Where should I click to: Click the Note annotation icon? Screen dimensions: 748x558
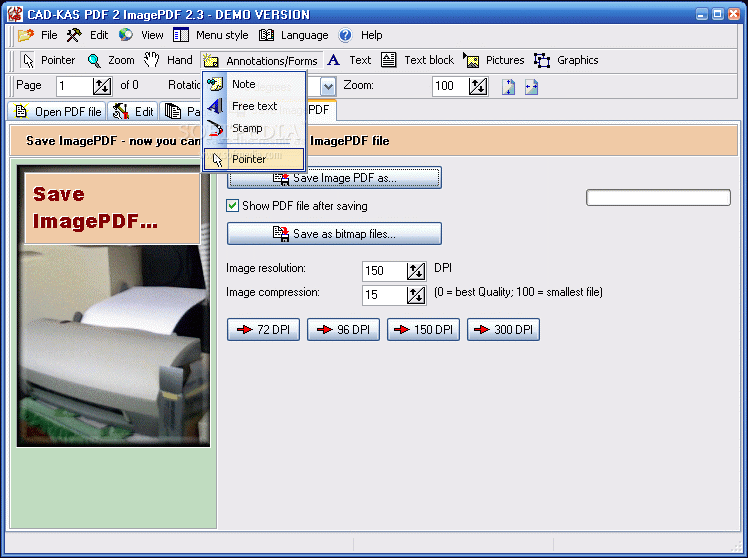click(215, 84)
